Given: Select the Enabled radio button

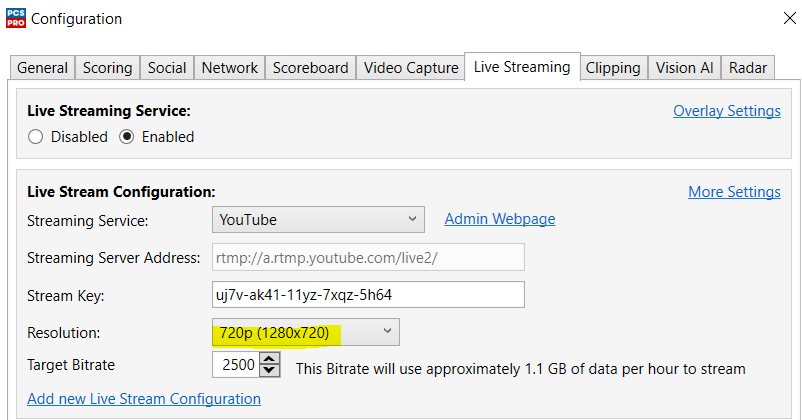Looking at the screenshot, I should 126,137.
